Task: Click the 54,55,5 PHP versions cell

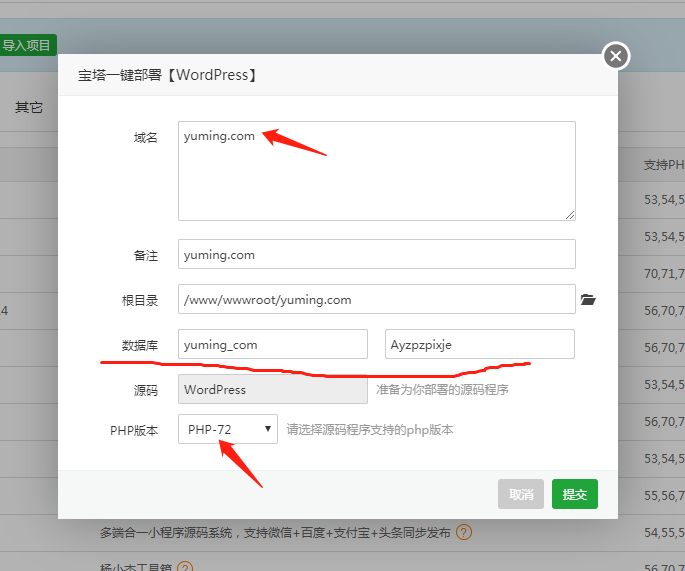Action: click(664, 533)
